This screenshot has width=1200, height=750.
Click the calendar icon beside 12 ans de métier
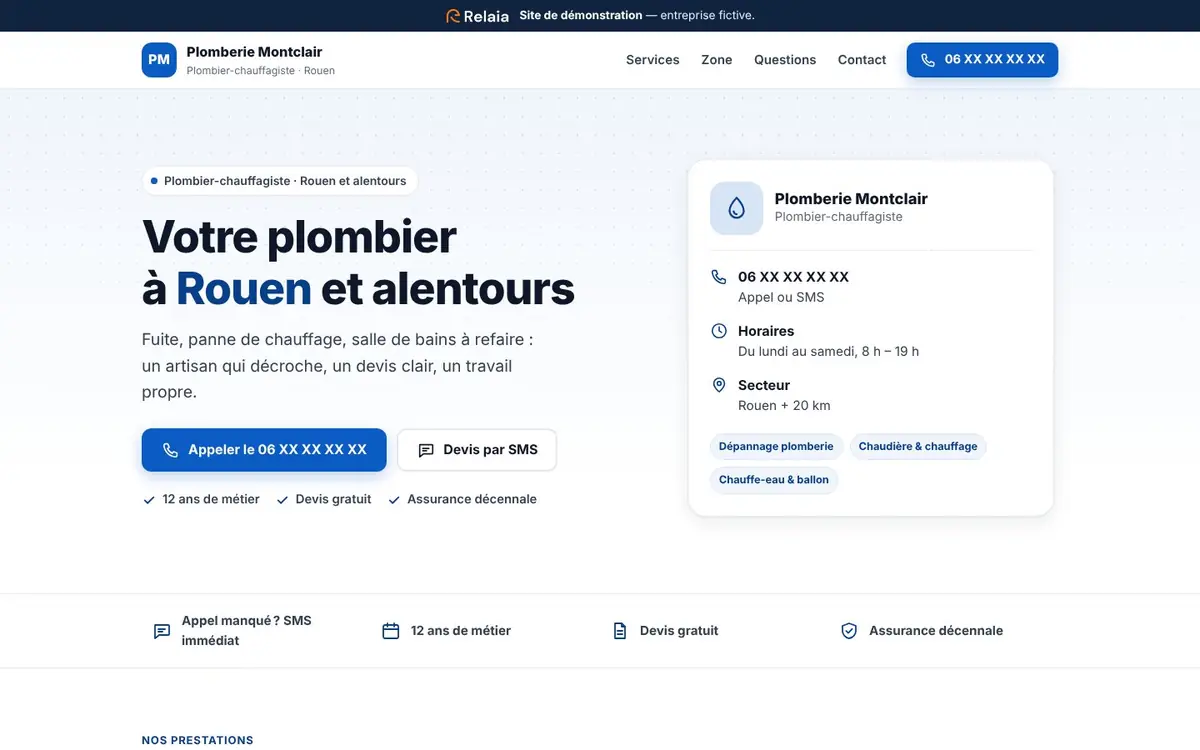tap(391, 631)
